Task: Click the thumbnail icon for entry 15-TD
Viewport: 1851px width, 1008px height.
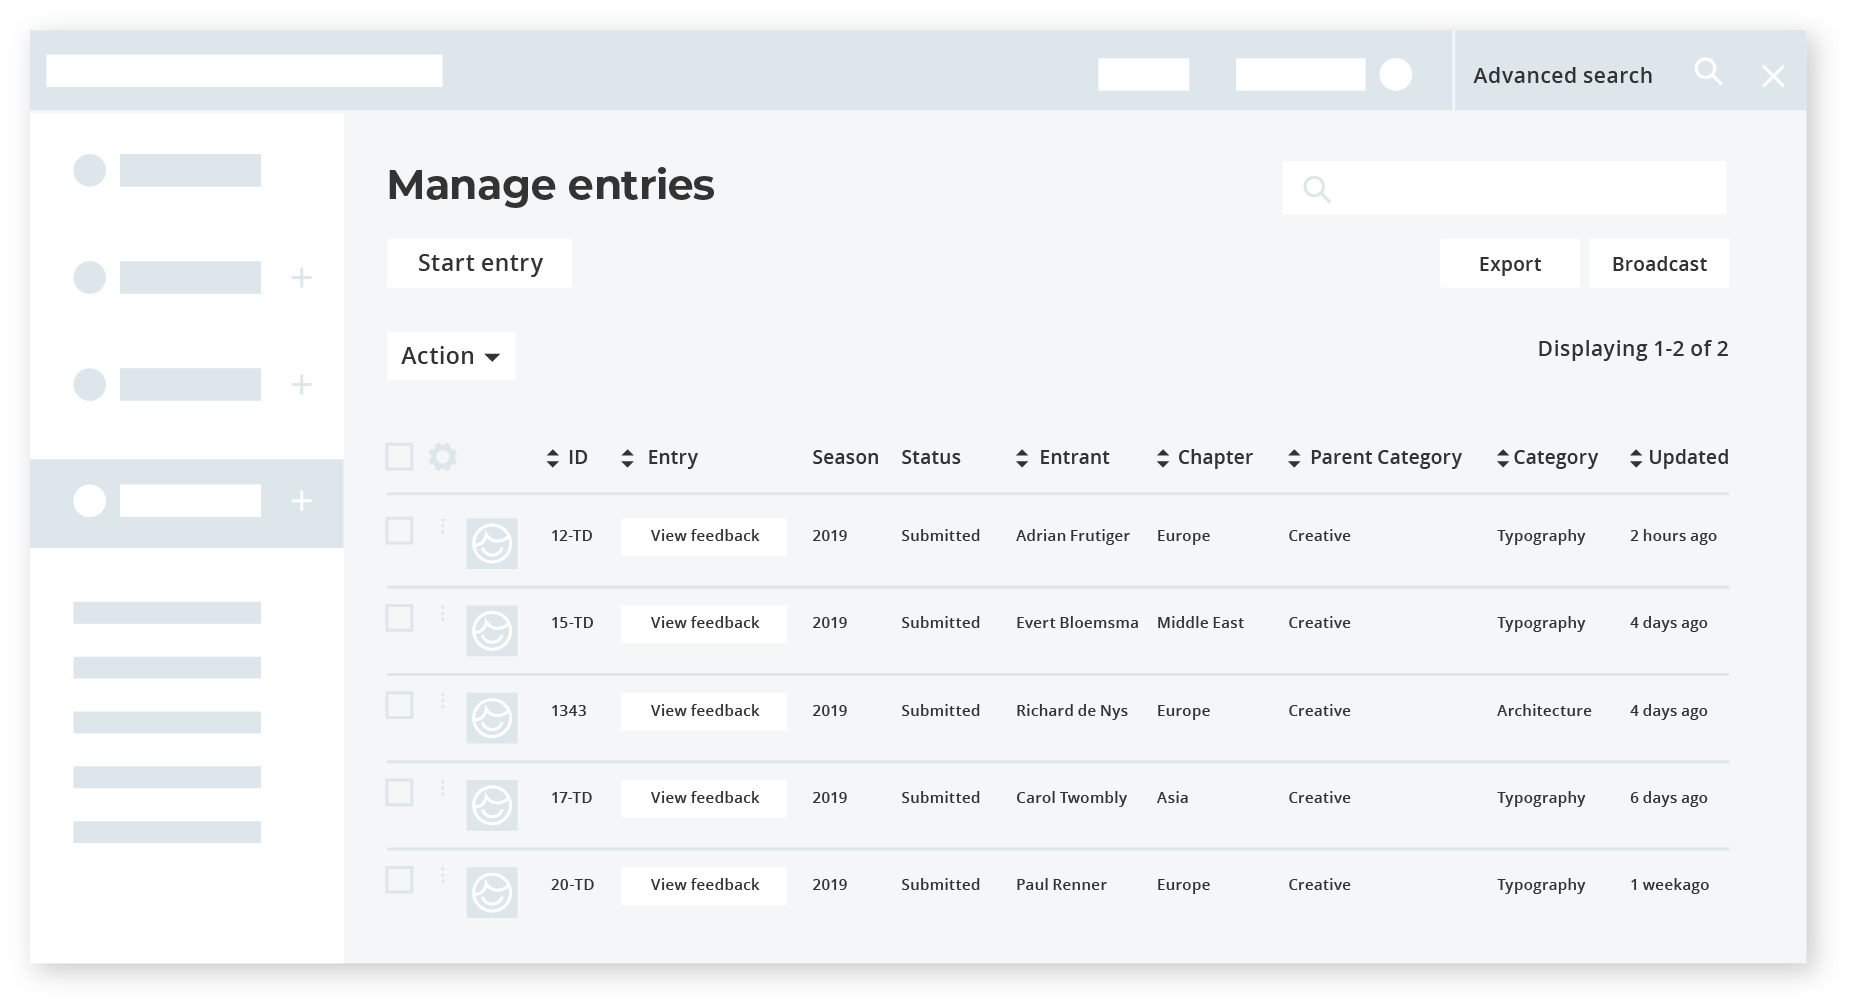Action: pos(492,631)
